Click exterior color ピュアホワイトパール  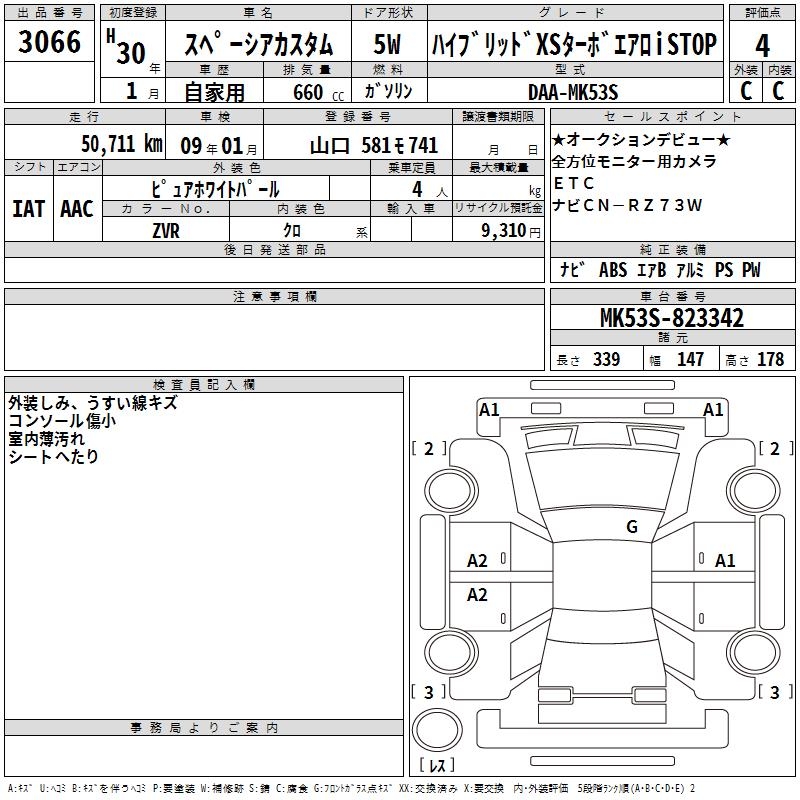[215, 189]
